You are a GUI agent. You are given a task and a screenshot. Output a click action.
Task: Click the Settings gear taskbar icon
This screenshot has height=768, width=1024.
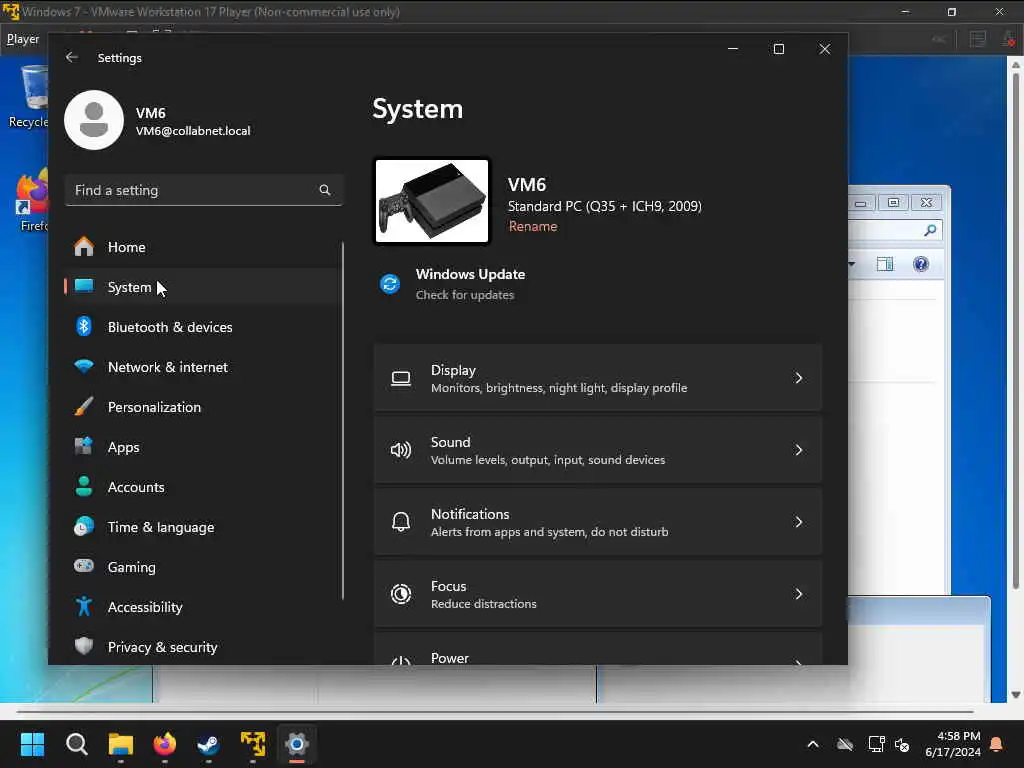point(296,744)
